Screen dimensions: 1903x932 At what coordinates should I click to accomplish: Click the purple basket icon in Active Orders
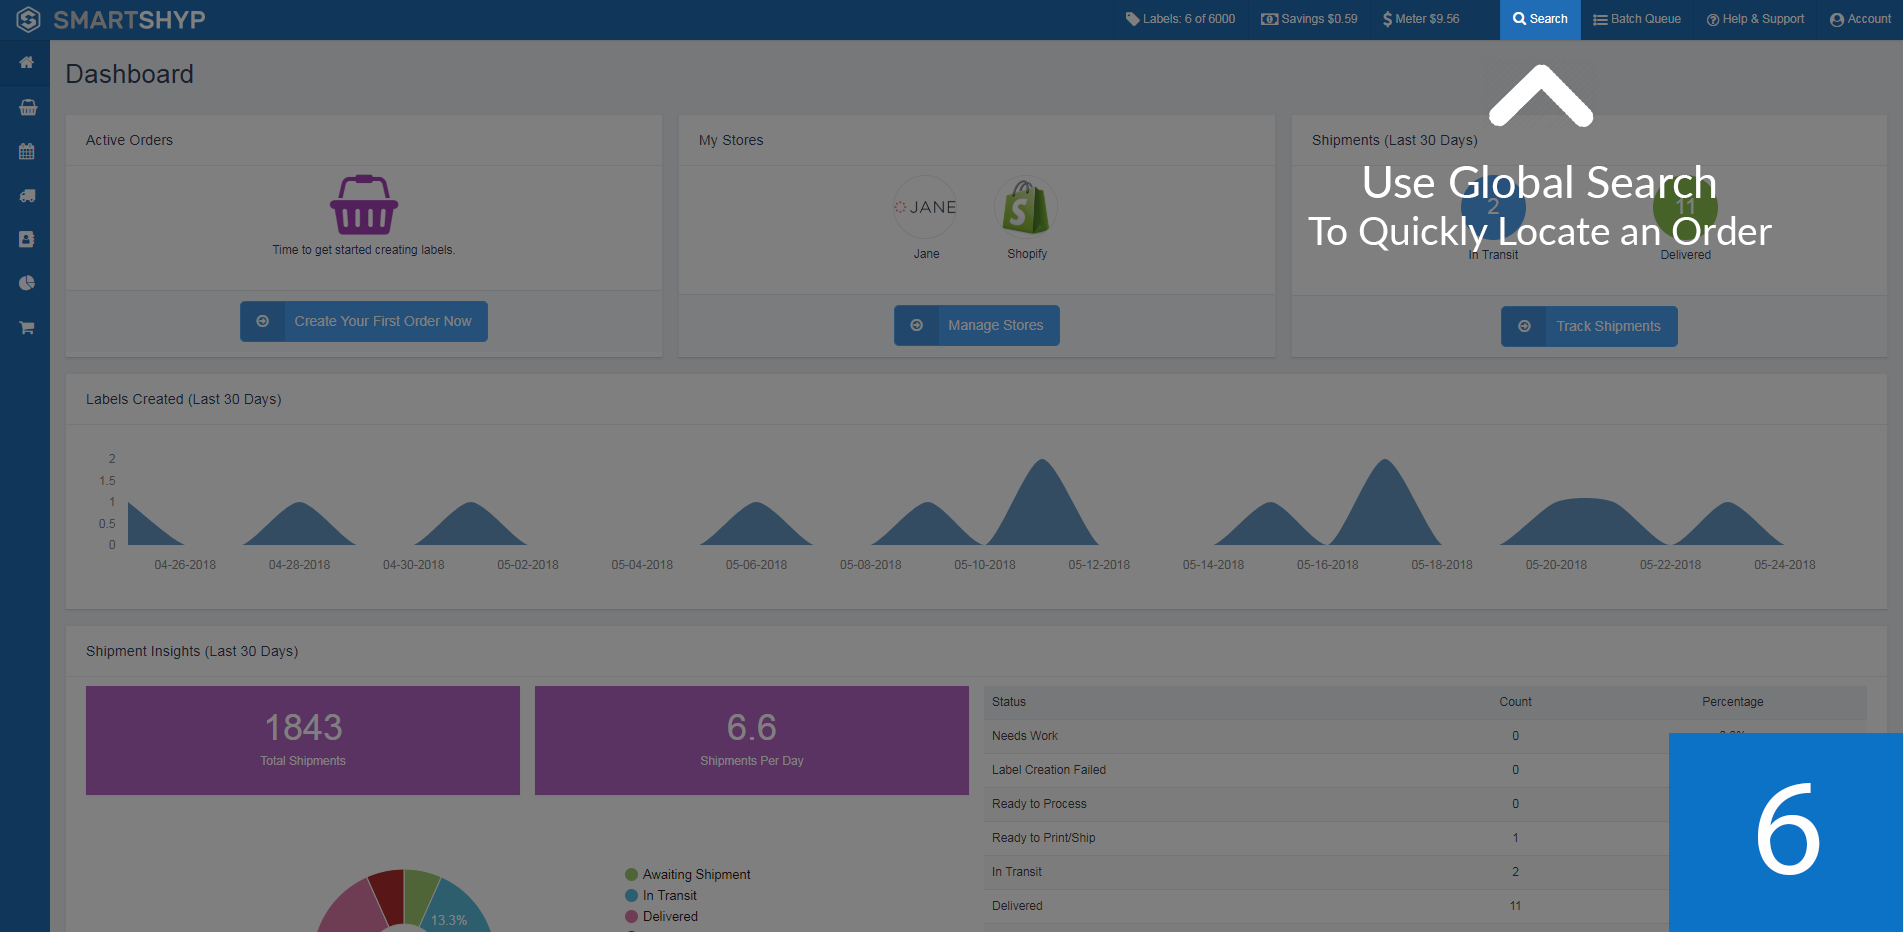pyautogui.click(x=364, y=205)
